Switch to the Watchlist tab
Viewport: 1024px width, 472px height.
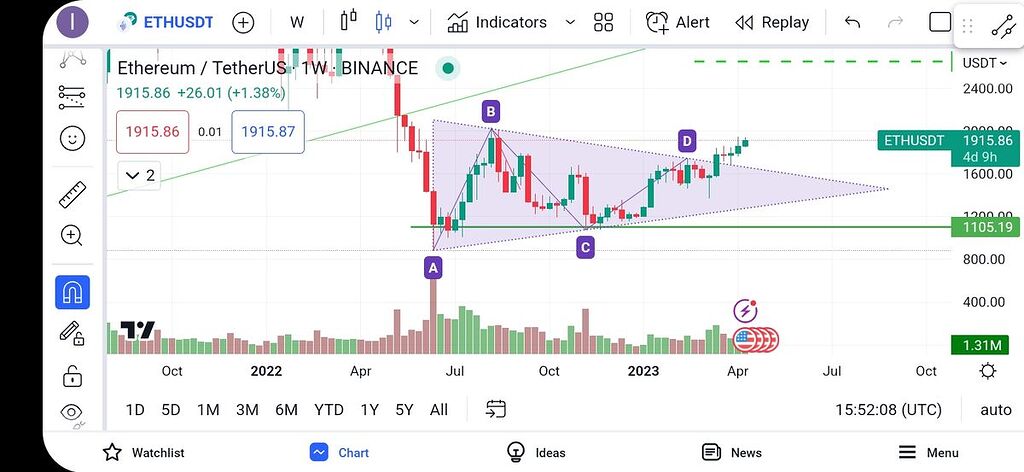tap(144, 452)
